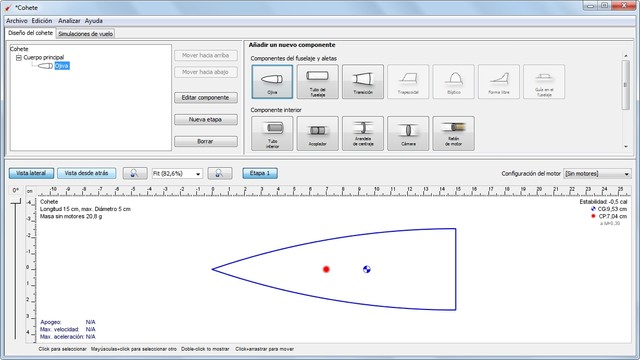This screenshot has height=360, width=640.
Task: Add a Tubo interior component
Action: (x=272, y=133)
